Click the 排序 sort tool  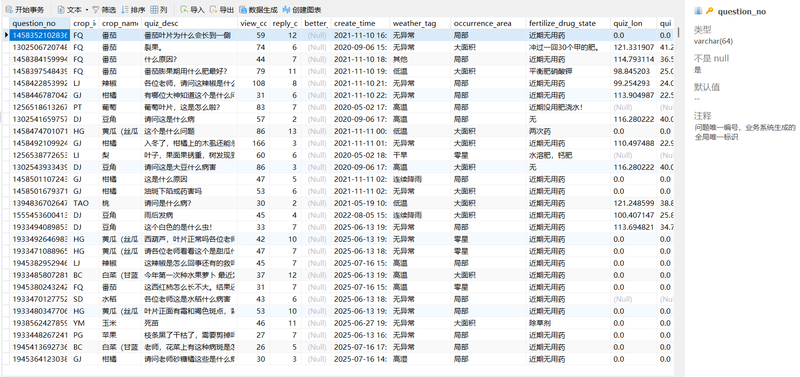coord(133,10)
